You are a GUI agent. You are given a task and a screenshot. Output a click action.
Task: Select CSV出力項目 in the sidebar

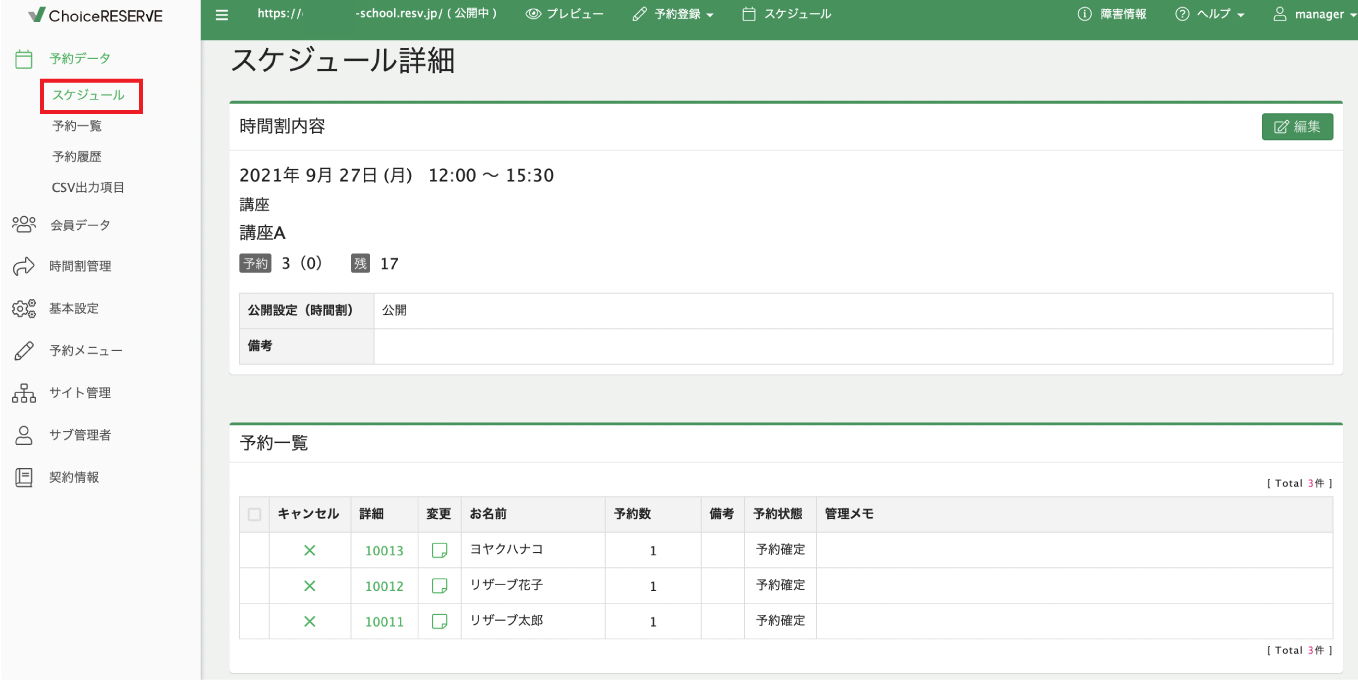(88, 187)
